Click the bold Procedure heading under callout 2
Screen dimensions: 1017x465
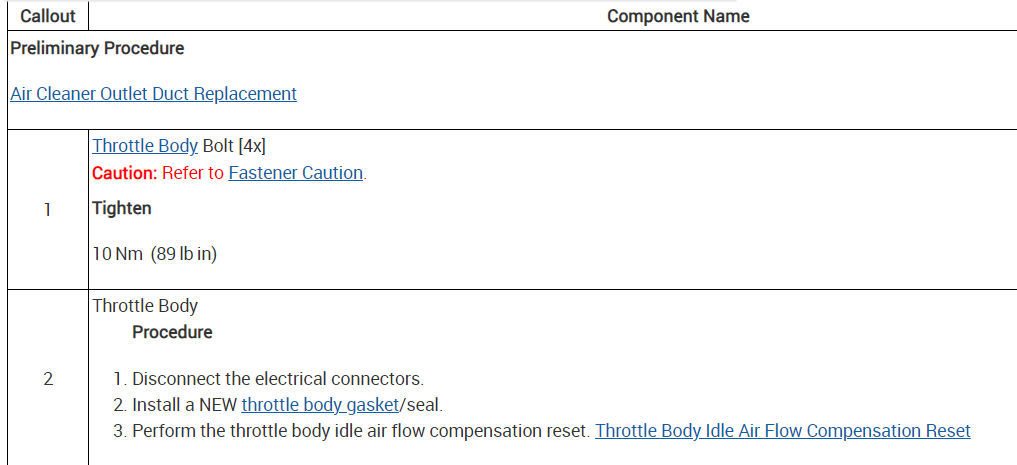[x=172, y=332]
